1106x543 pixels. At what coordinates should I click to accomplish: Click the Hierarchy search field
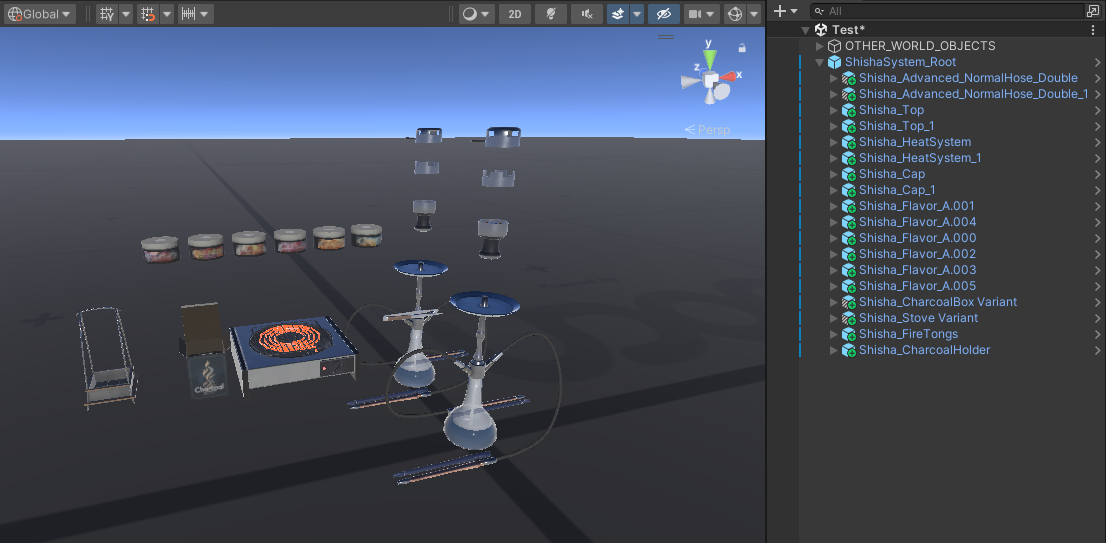click(949, 11)
